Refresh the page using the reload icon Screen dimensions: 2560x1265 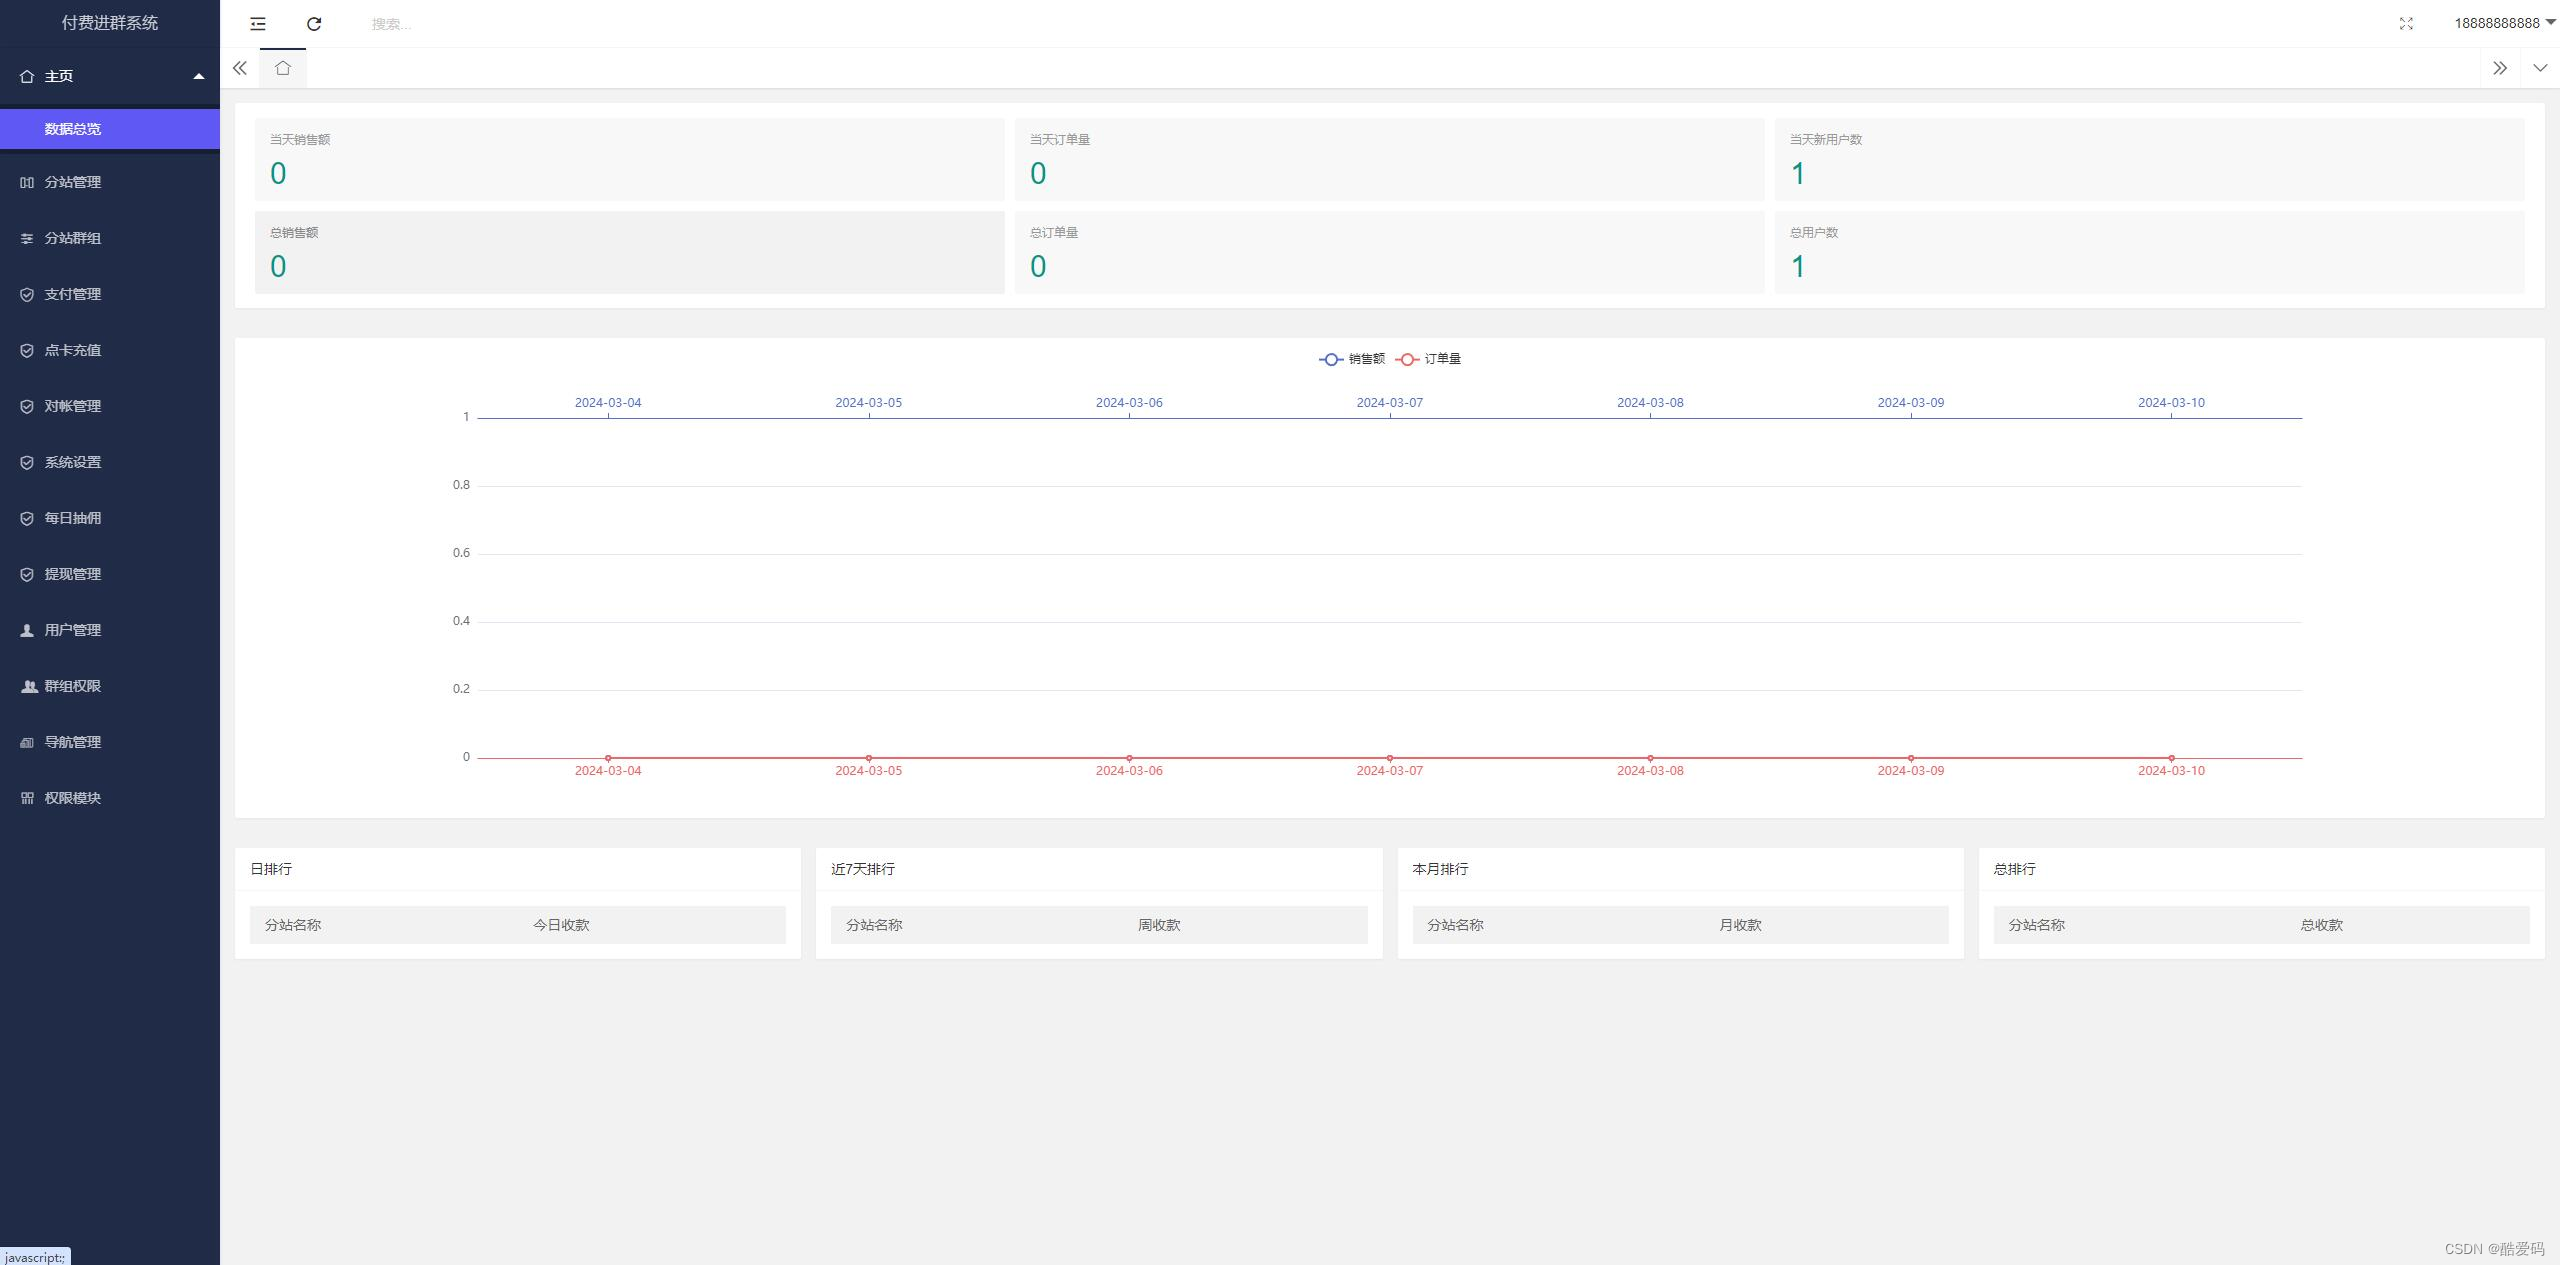click(x=314, y=24)
